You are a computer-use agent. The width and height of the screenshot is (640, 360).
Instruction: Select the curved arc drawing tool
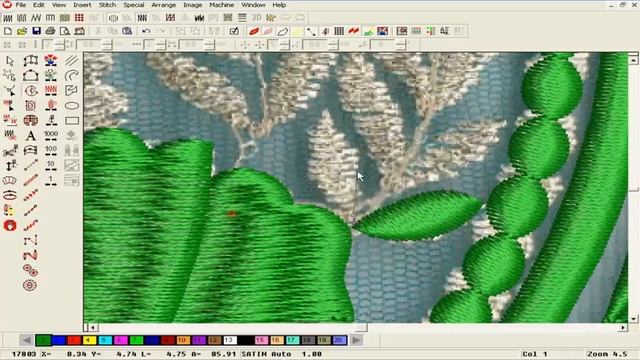click(72, 76)
